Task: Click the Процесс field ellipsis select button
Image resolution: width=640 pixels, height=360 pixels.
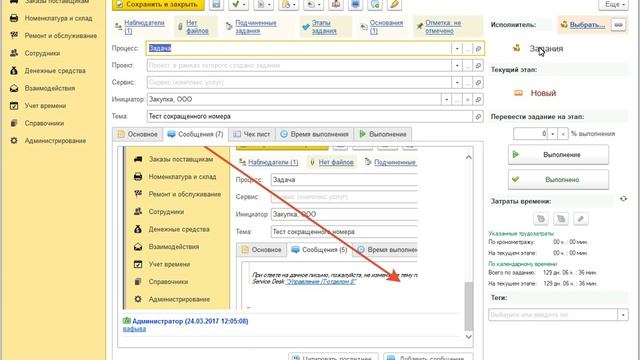Action: [467, 49]
